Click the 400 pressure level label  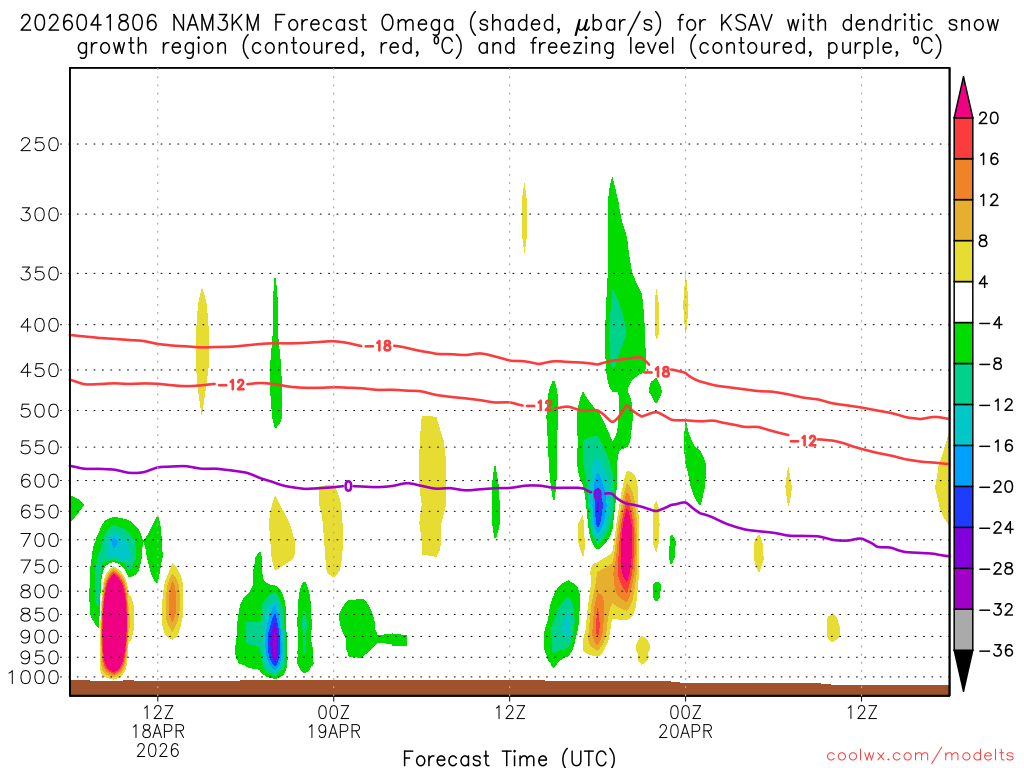[x=40, y=325]
